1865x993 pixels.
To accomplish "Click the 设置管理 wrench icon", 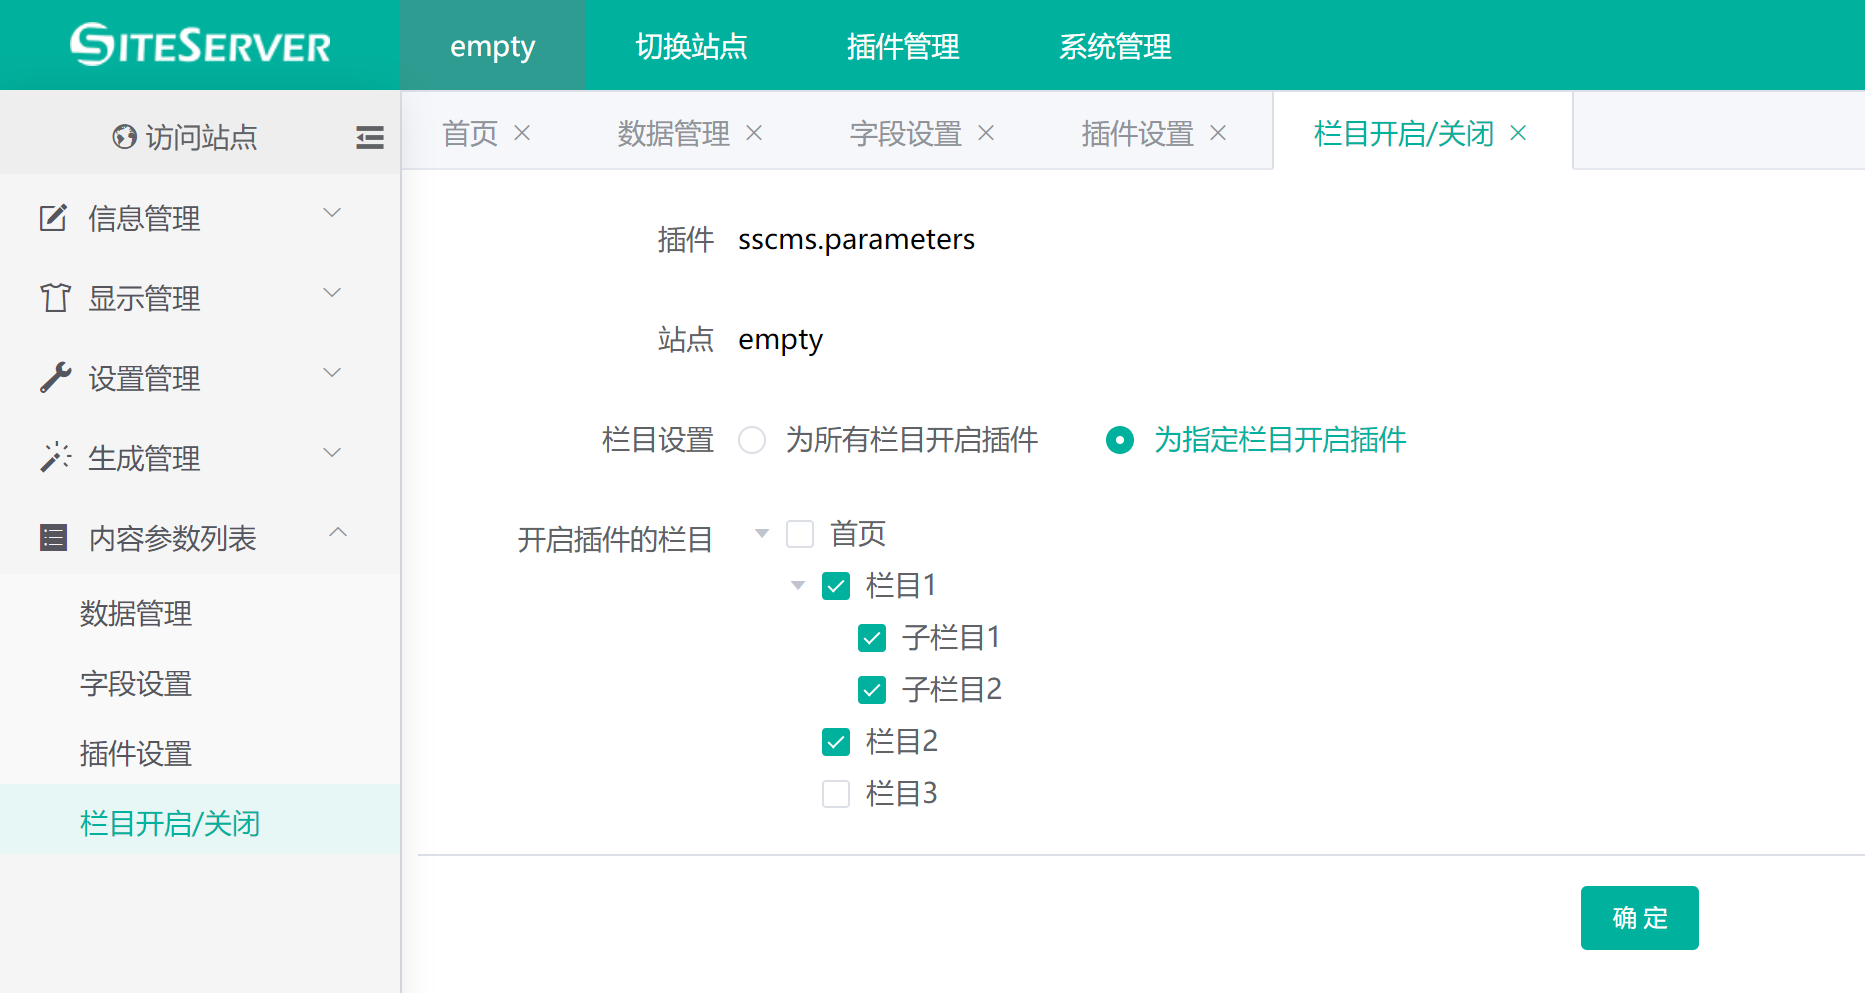I will pyautogui.click(x=55, y=378).
